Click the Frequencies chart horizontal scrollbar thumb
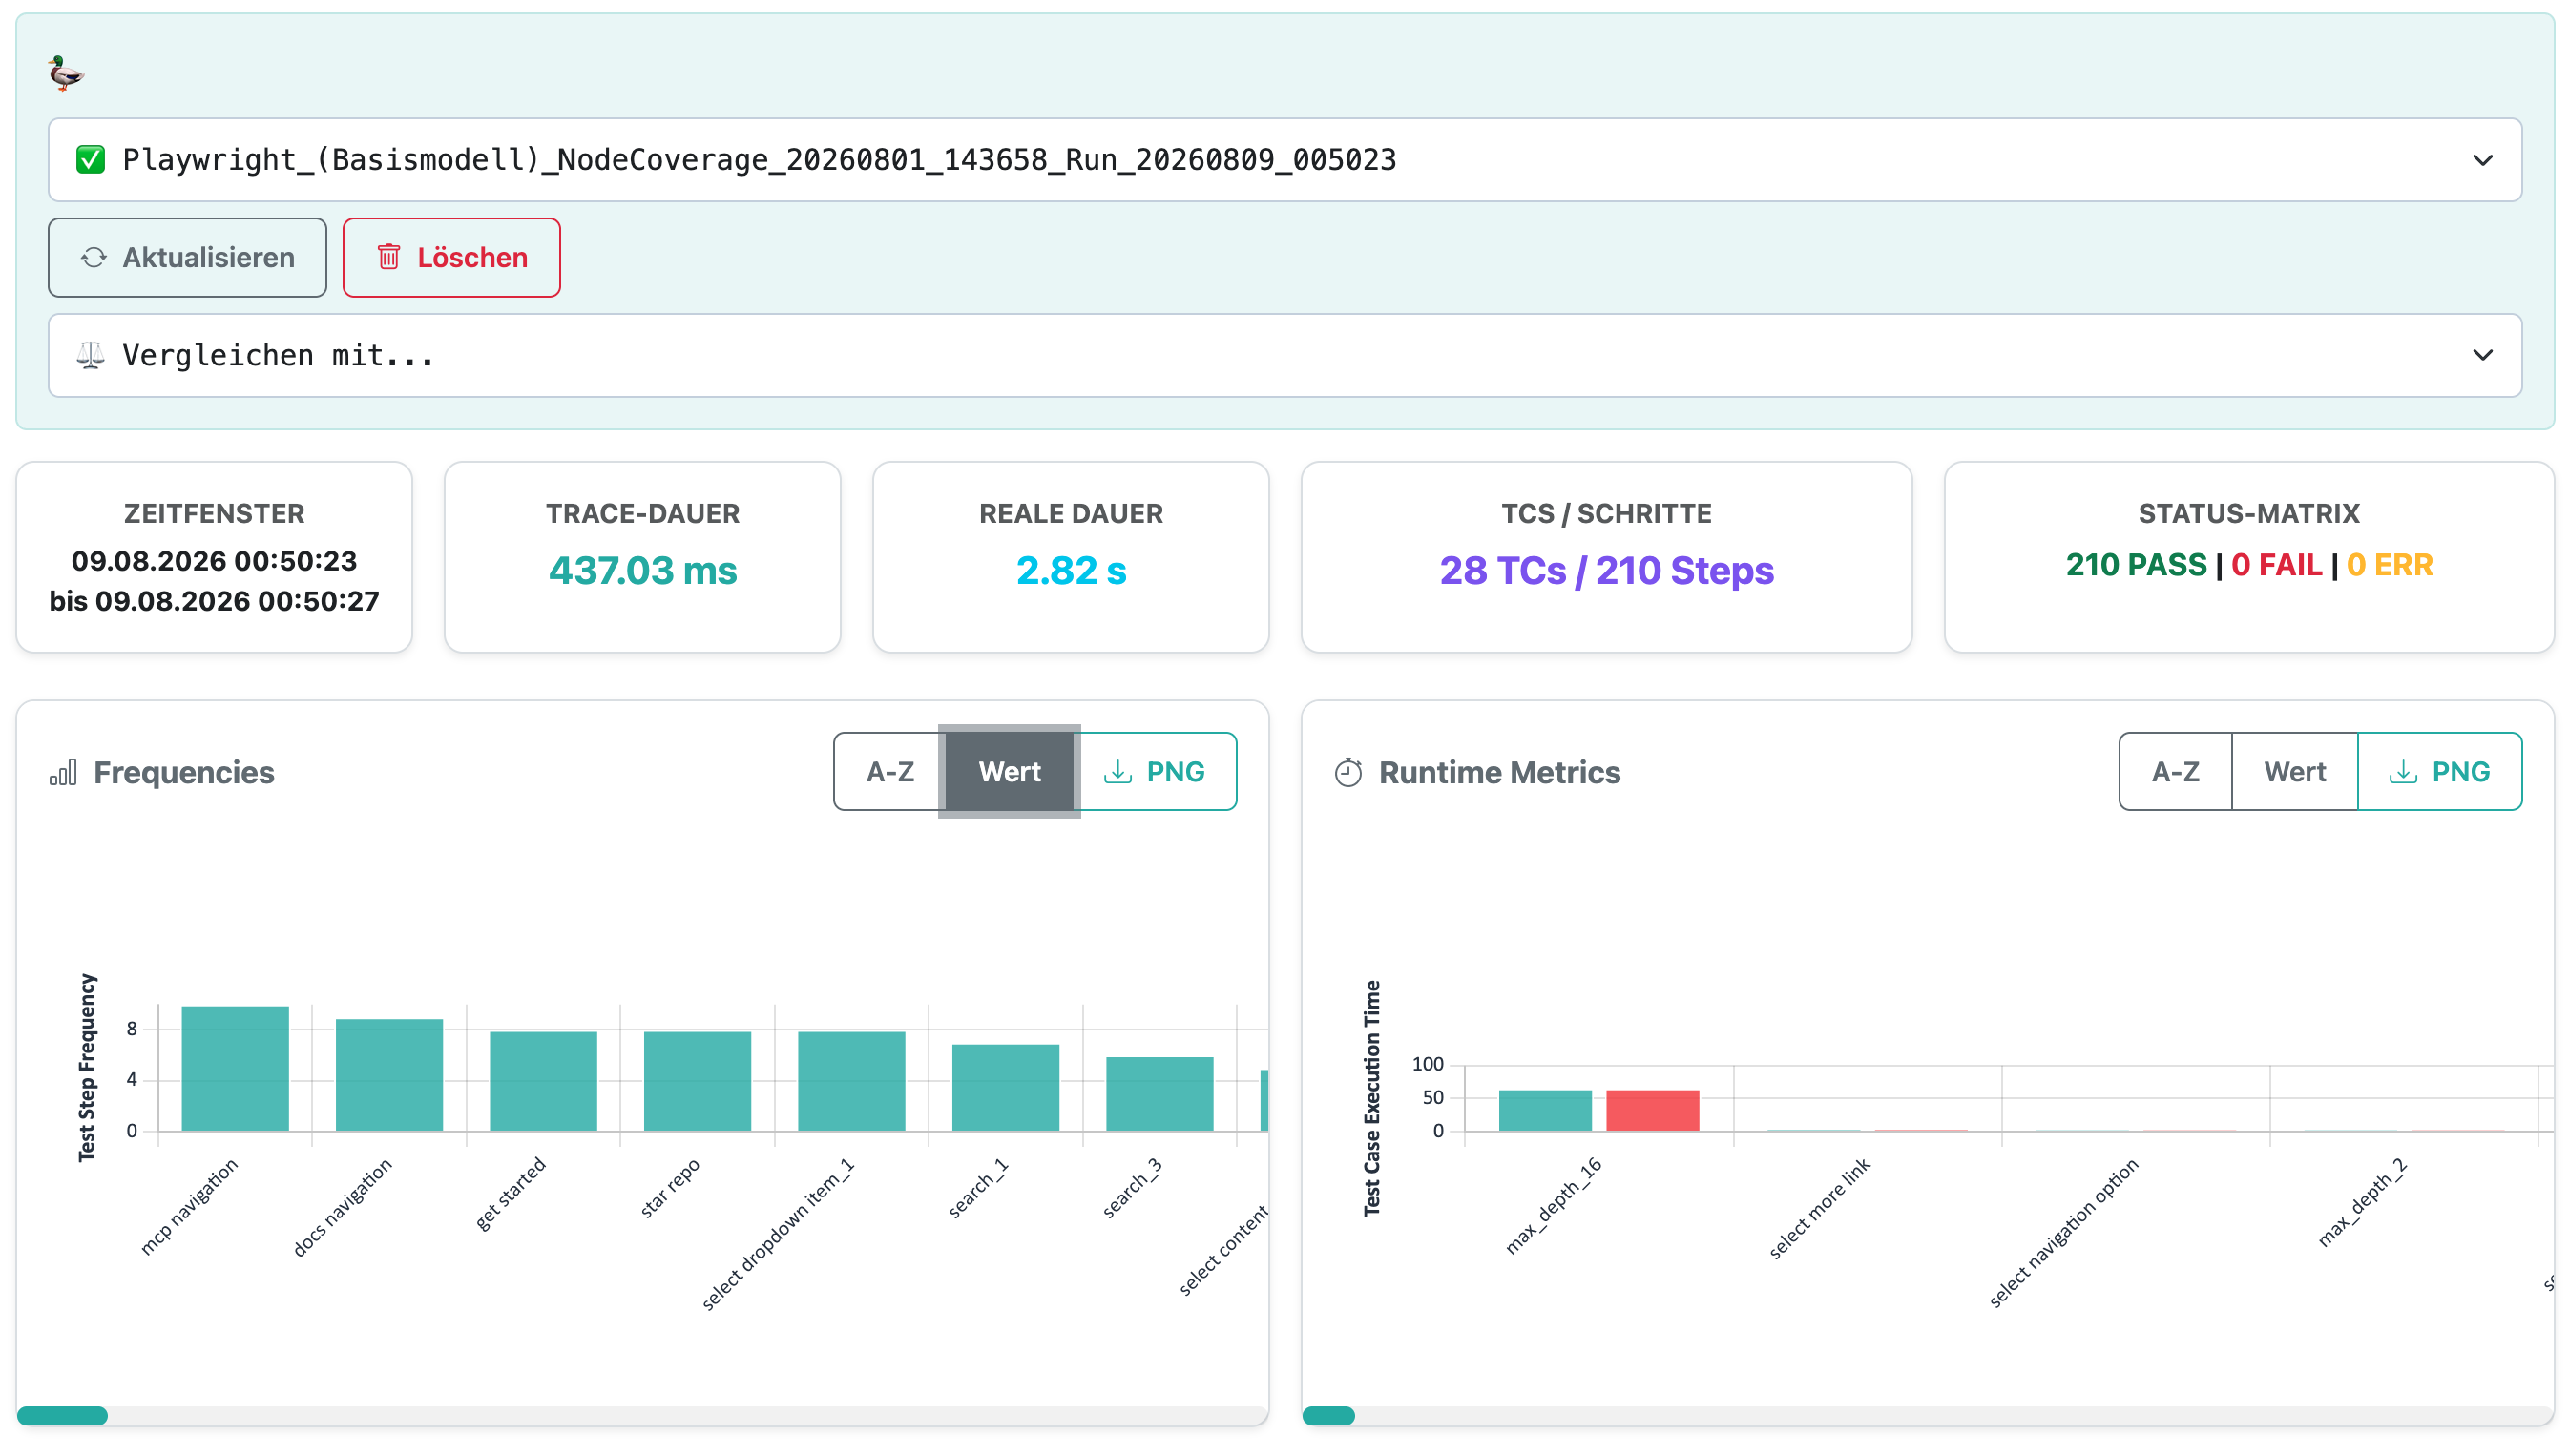 (62, 1415)
